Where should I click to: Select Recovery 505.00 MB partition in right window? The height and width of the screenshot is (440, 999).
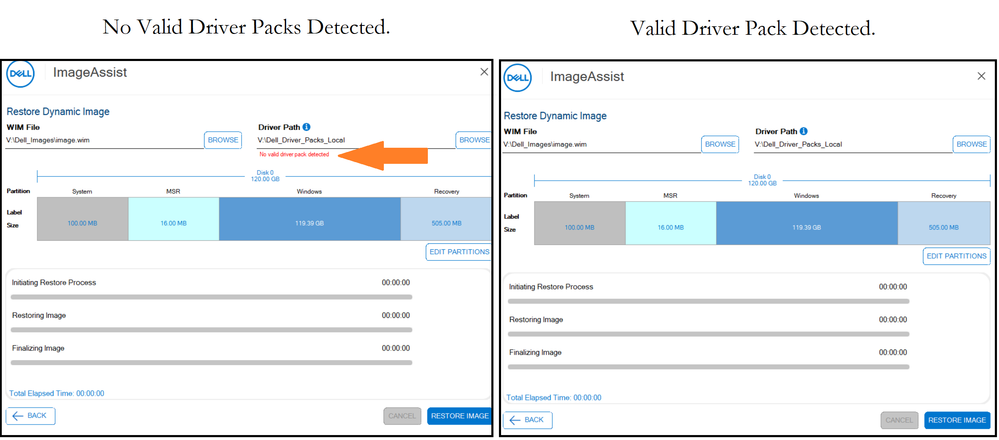click(944, 224)
